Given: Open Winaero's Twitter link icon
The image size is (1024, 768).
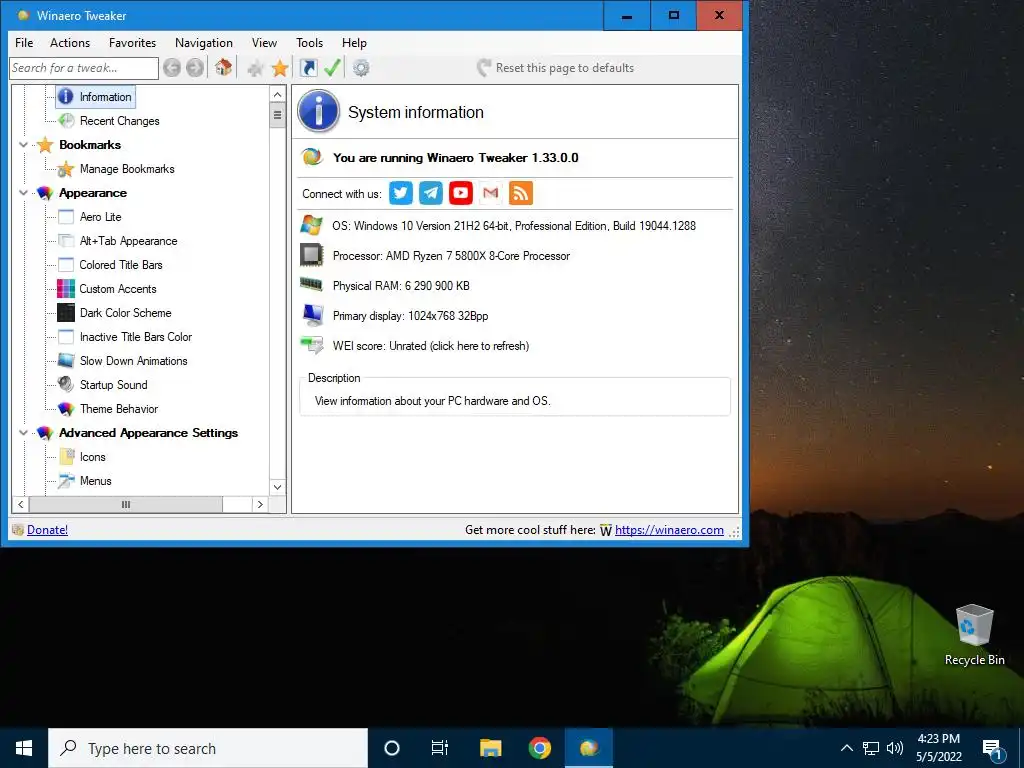Looking at the screenshot, I should tap(401, 193).
